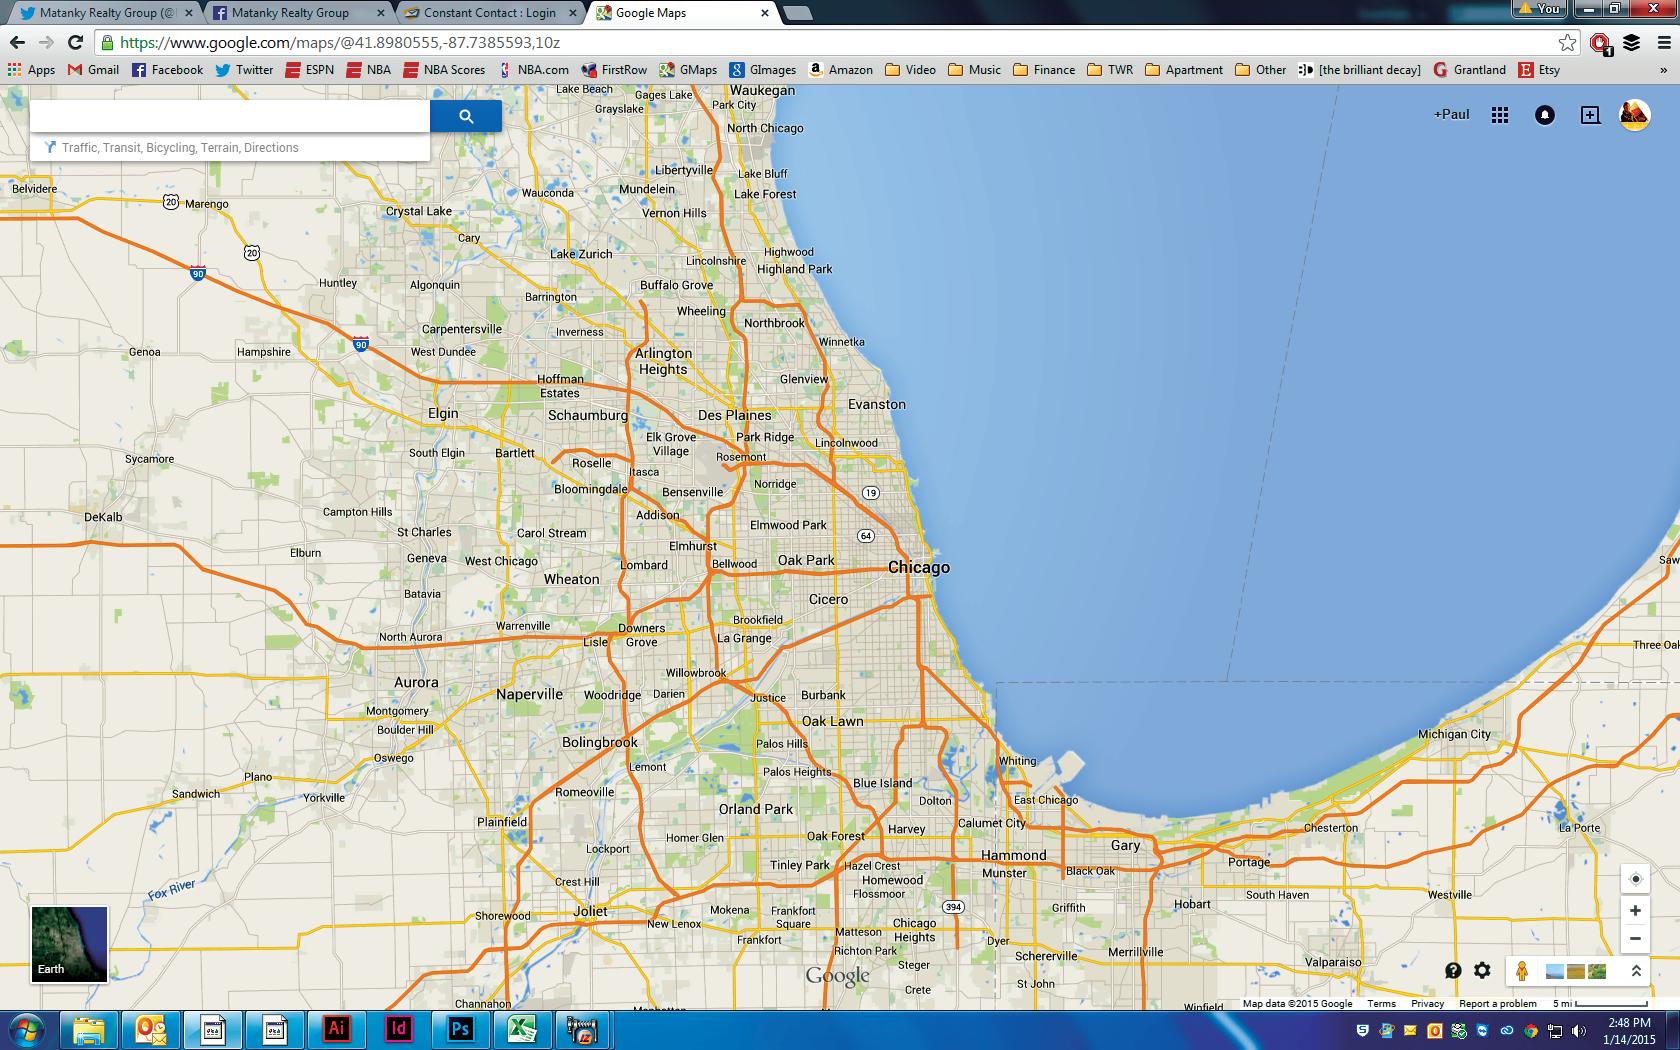1680x1050 pixels.
Task: Click Report a problem link
Action: click(x=1497, y=1004)
